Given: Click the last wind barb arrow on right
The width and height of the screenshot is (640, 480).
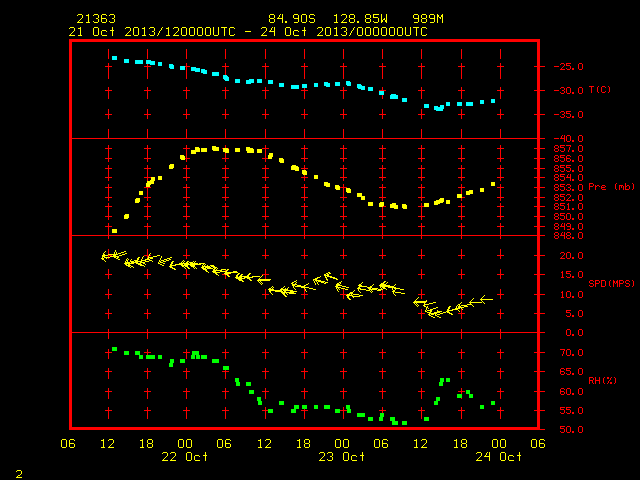Looking at the screenshot, I should coord(486,300).
